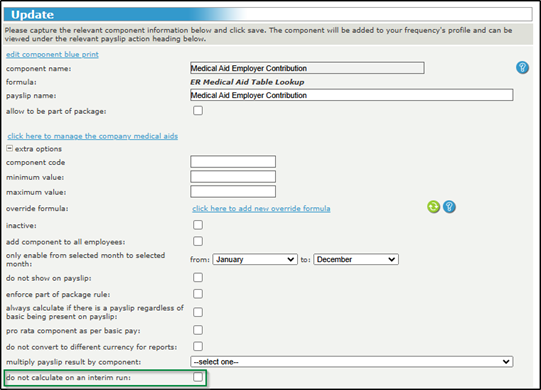Click the component code input box
This screenshot has height=390, width=541.
click(x=233, y=162)
